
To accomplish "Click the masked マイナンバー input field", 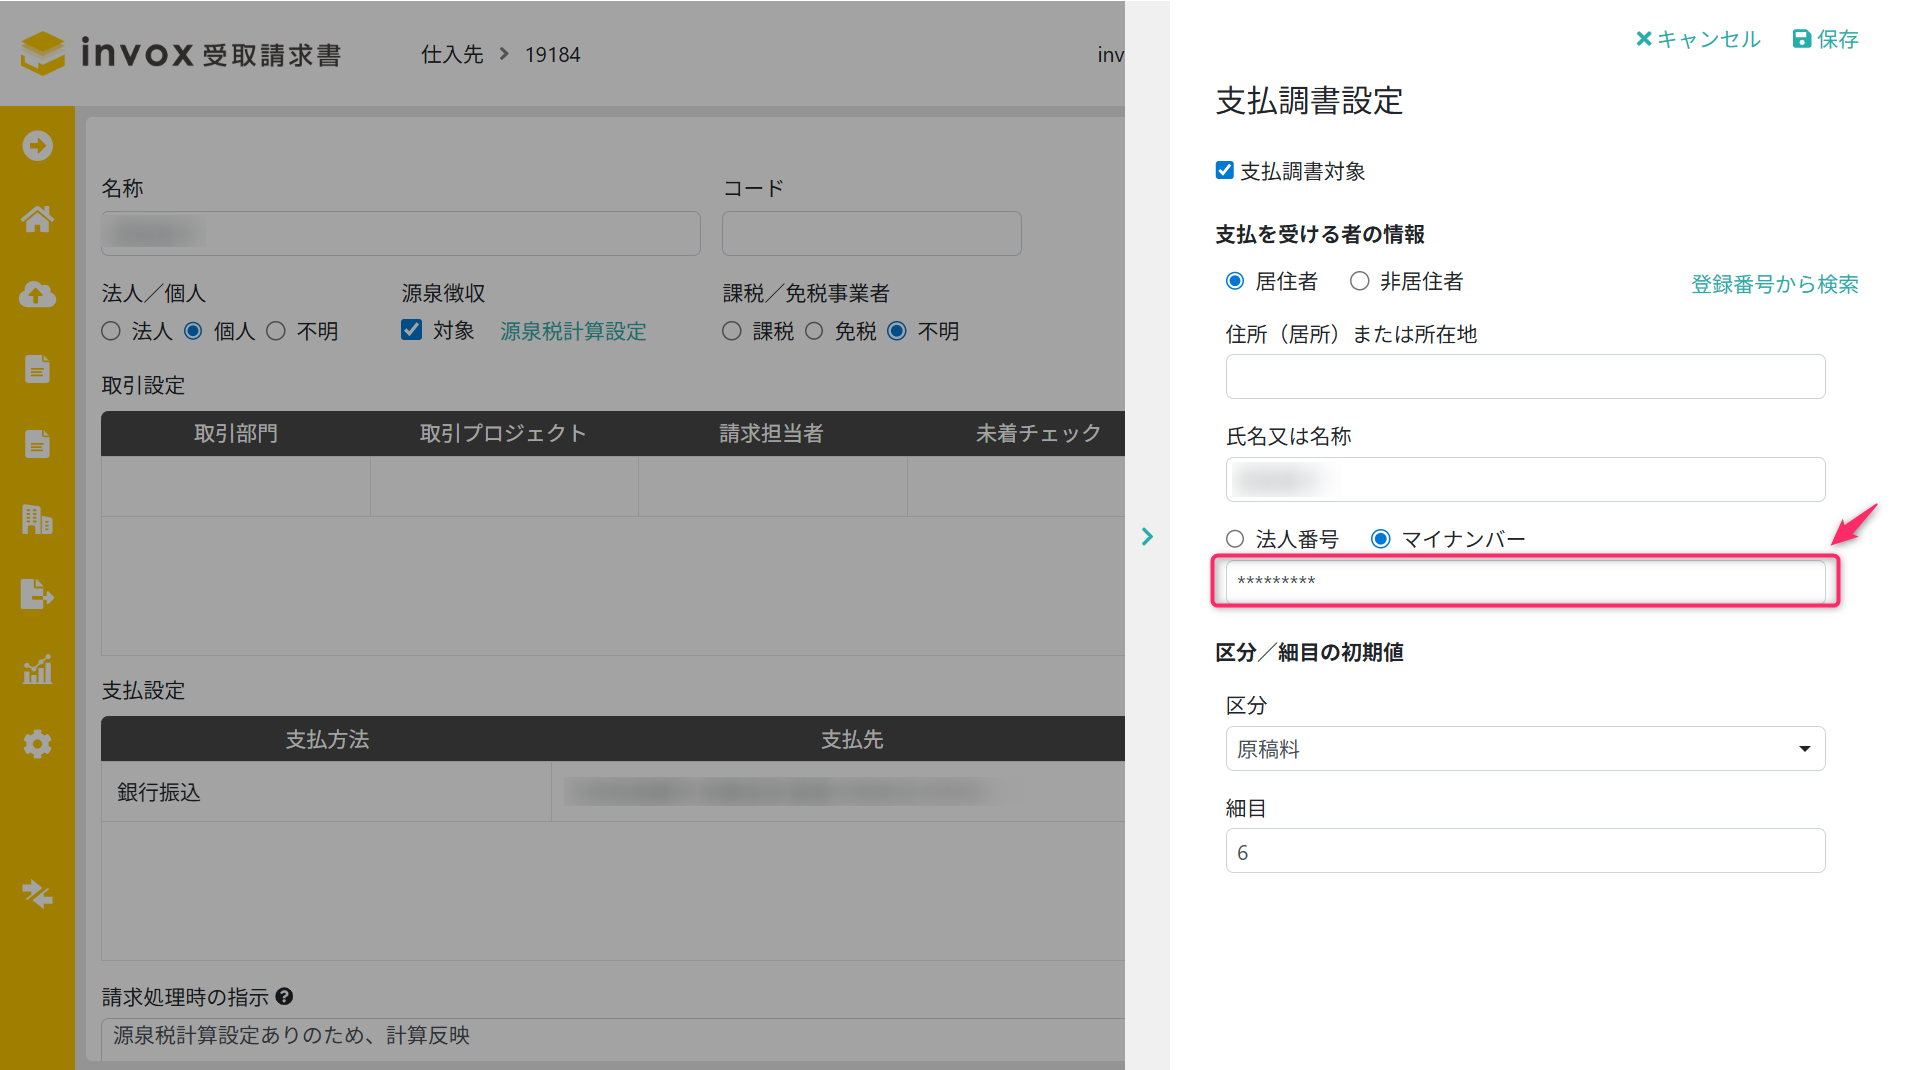I will (x=1524, y=582).
